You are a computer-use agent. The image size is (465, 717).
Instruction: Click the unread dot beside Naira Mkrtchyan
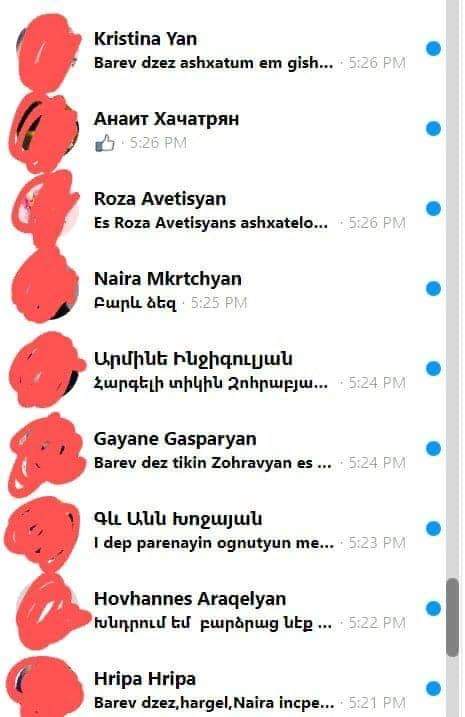pyautogui.click(x=433, y=289)
